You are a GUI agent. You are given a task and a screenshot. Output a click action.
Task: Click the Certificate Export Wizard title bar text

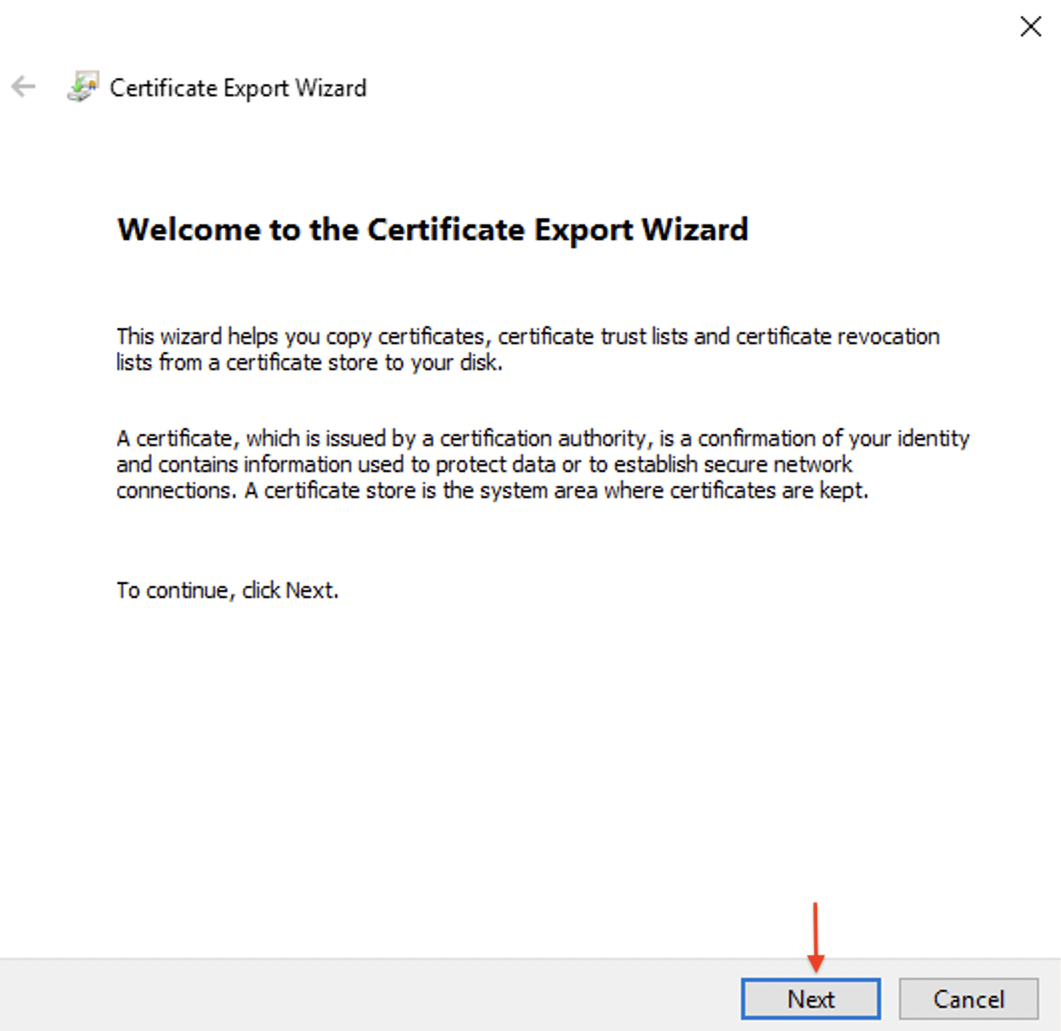tap(239, 88)
